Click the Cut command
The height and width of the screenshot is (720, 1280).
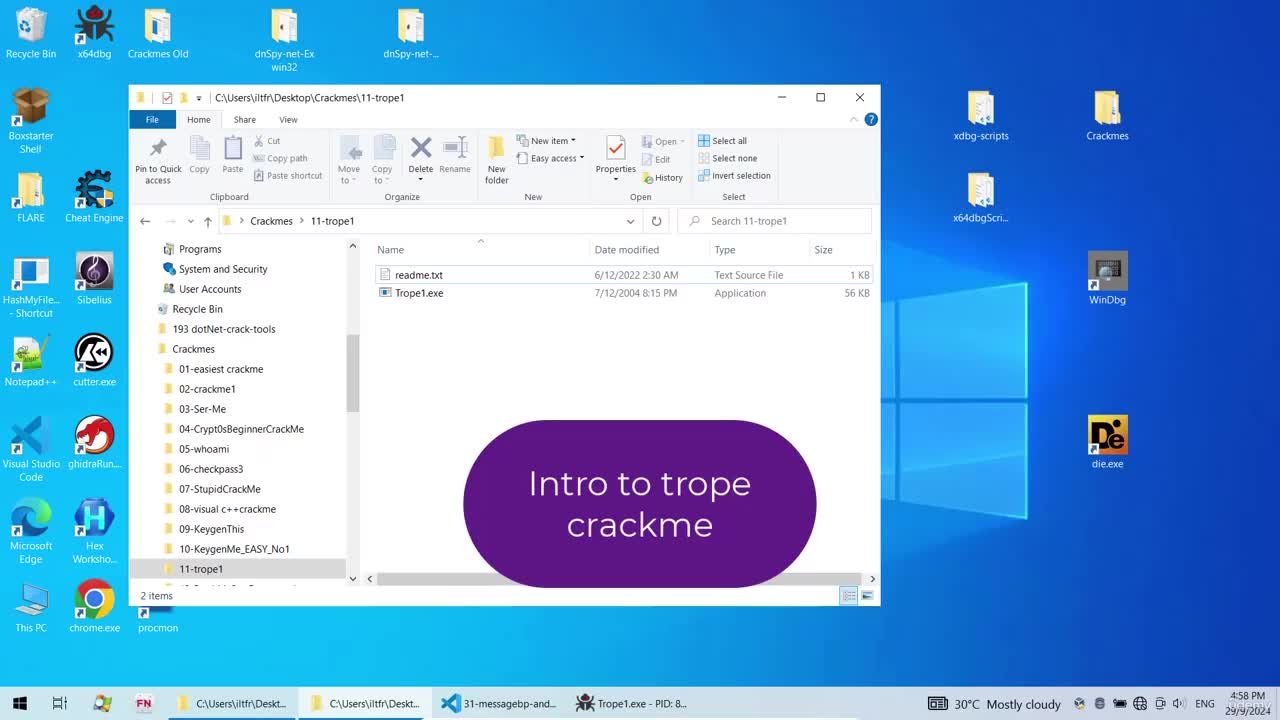[267, 141]
